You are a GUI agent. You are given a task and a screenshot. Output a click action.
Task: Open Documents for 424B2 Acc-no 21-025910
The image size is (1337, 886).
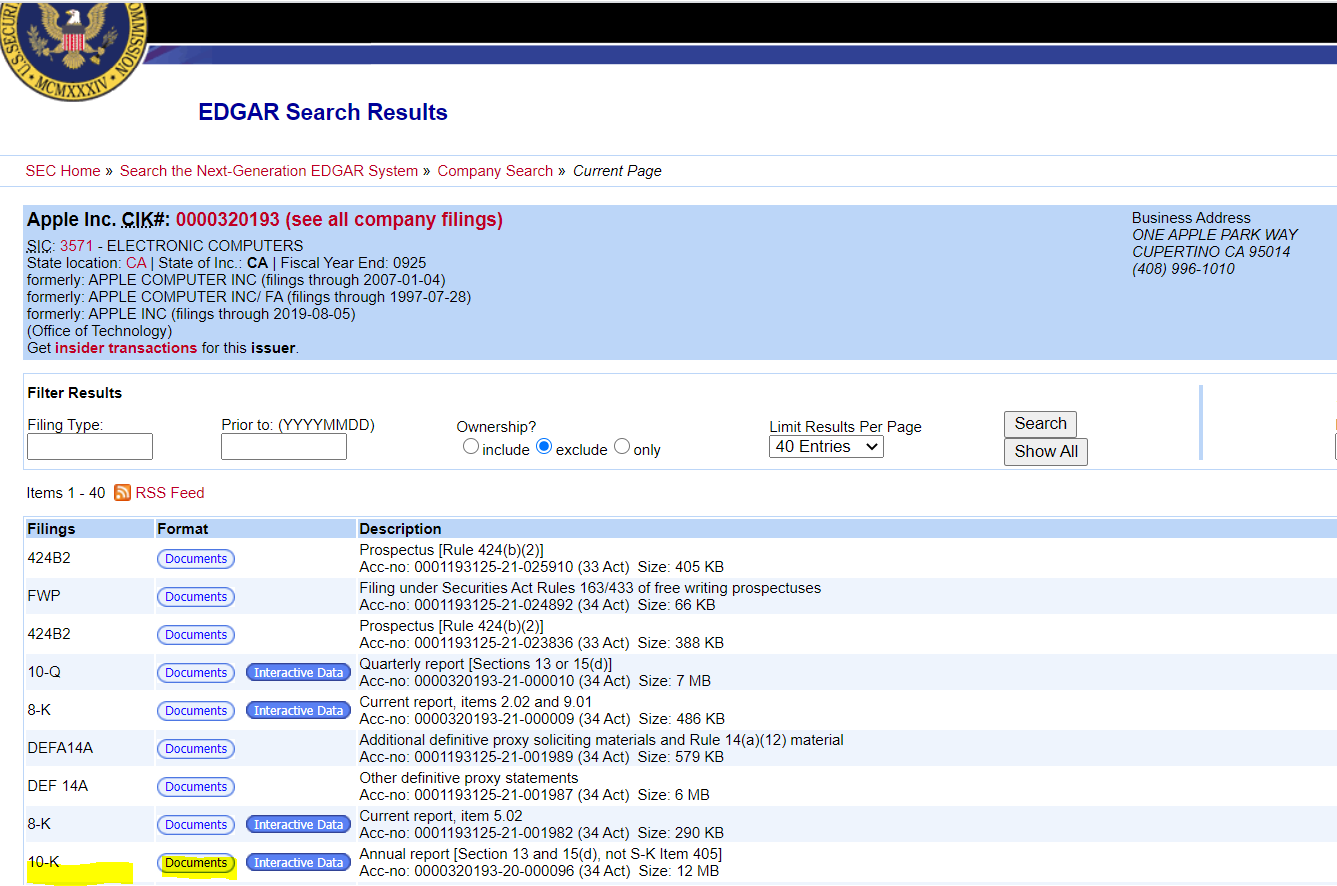click(196, 559)
